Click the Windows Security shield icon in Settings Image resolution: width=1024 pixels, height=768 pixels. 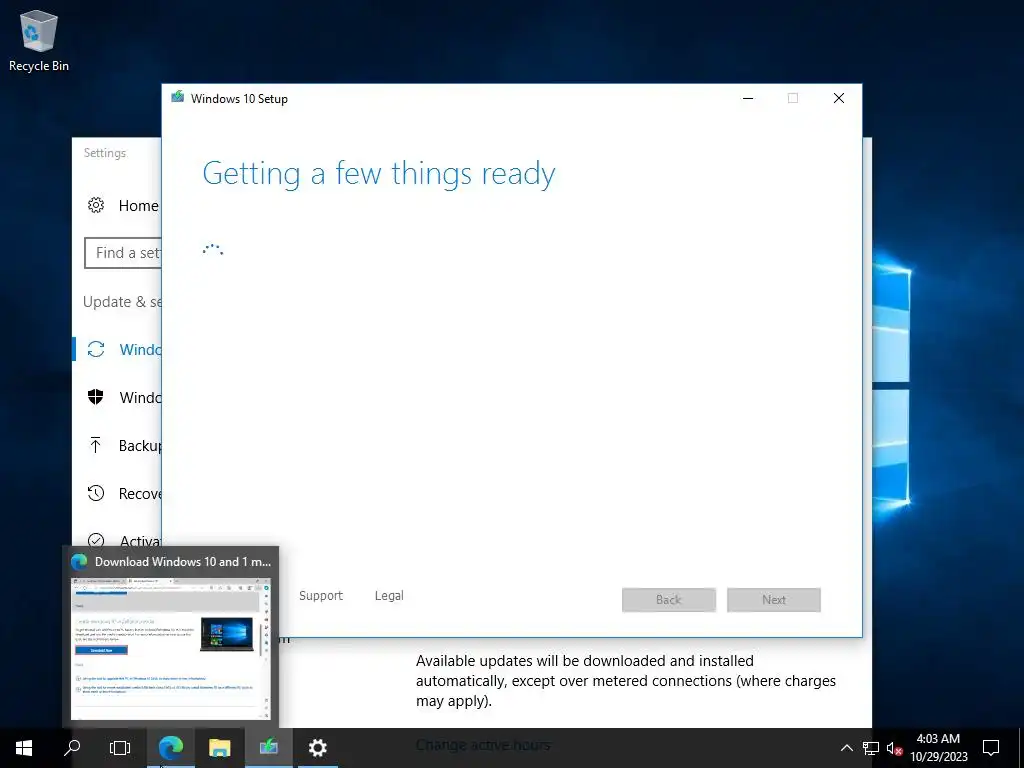(96, 397)
